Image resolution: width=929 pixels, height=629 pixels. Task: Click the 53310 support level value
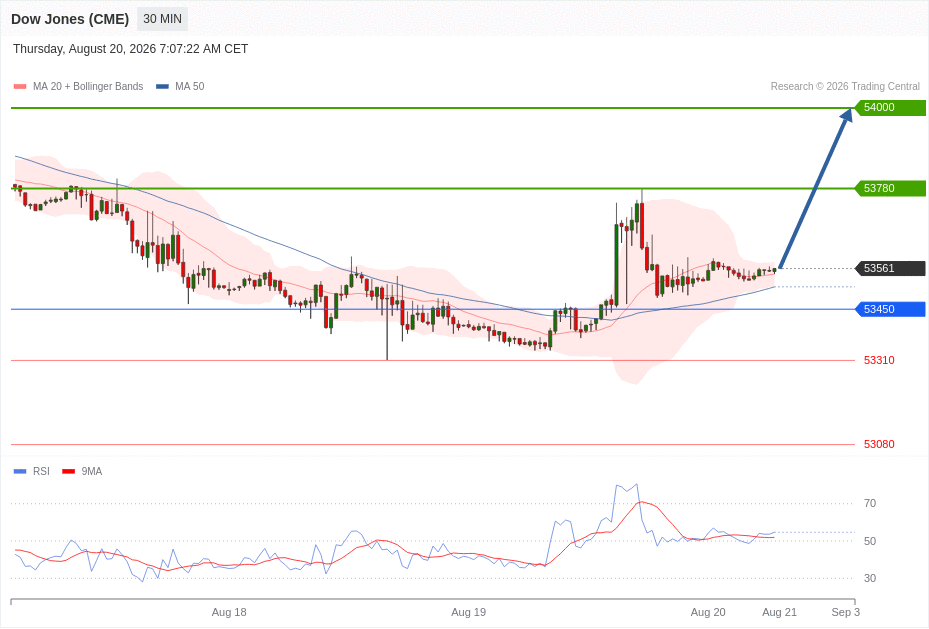click(x=879, y=360)
